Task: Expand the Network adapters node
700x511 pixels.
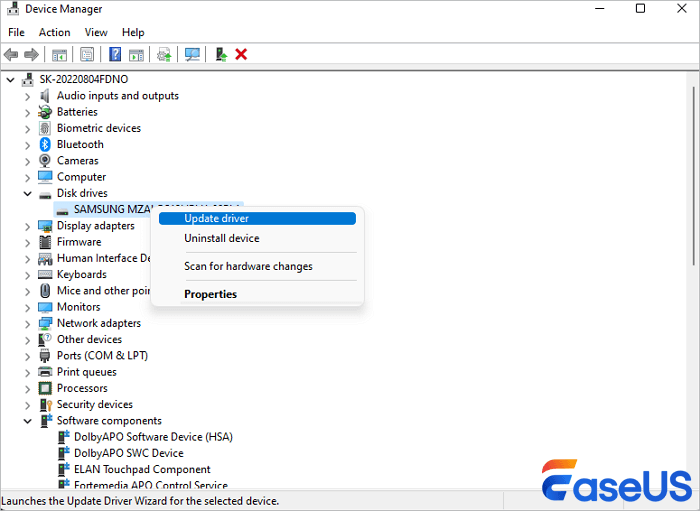Action: (28, 324)
